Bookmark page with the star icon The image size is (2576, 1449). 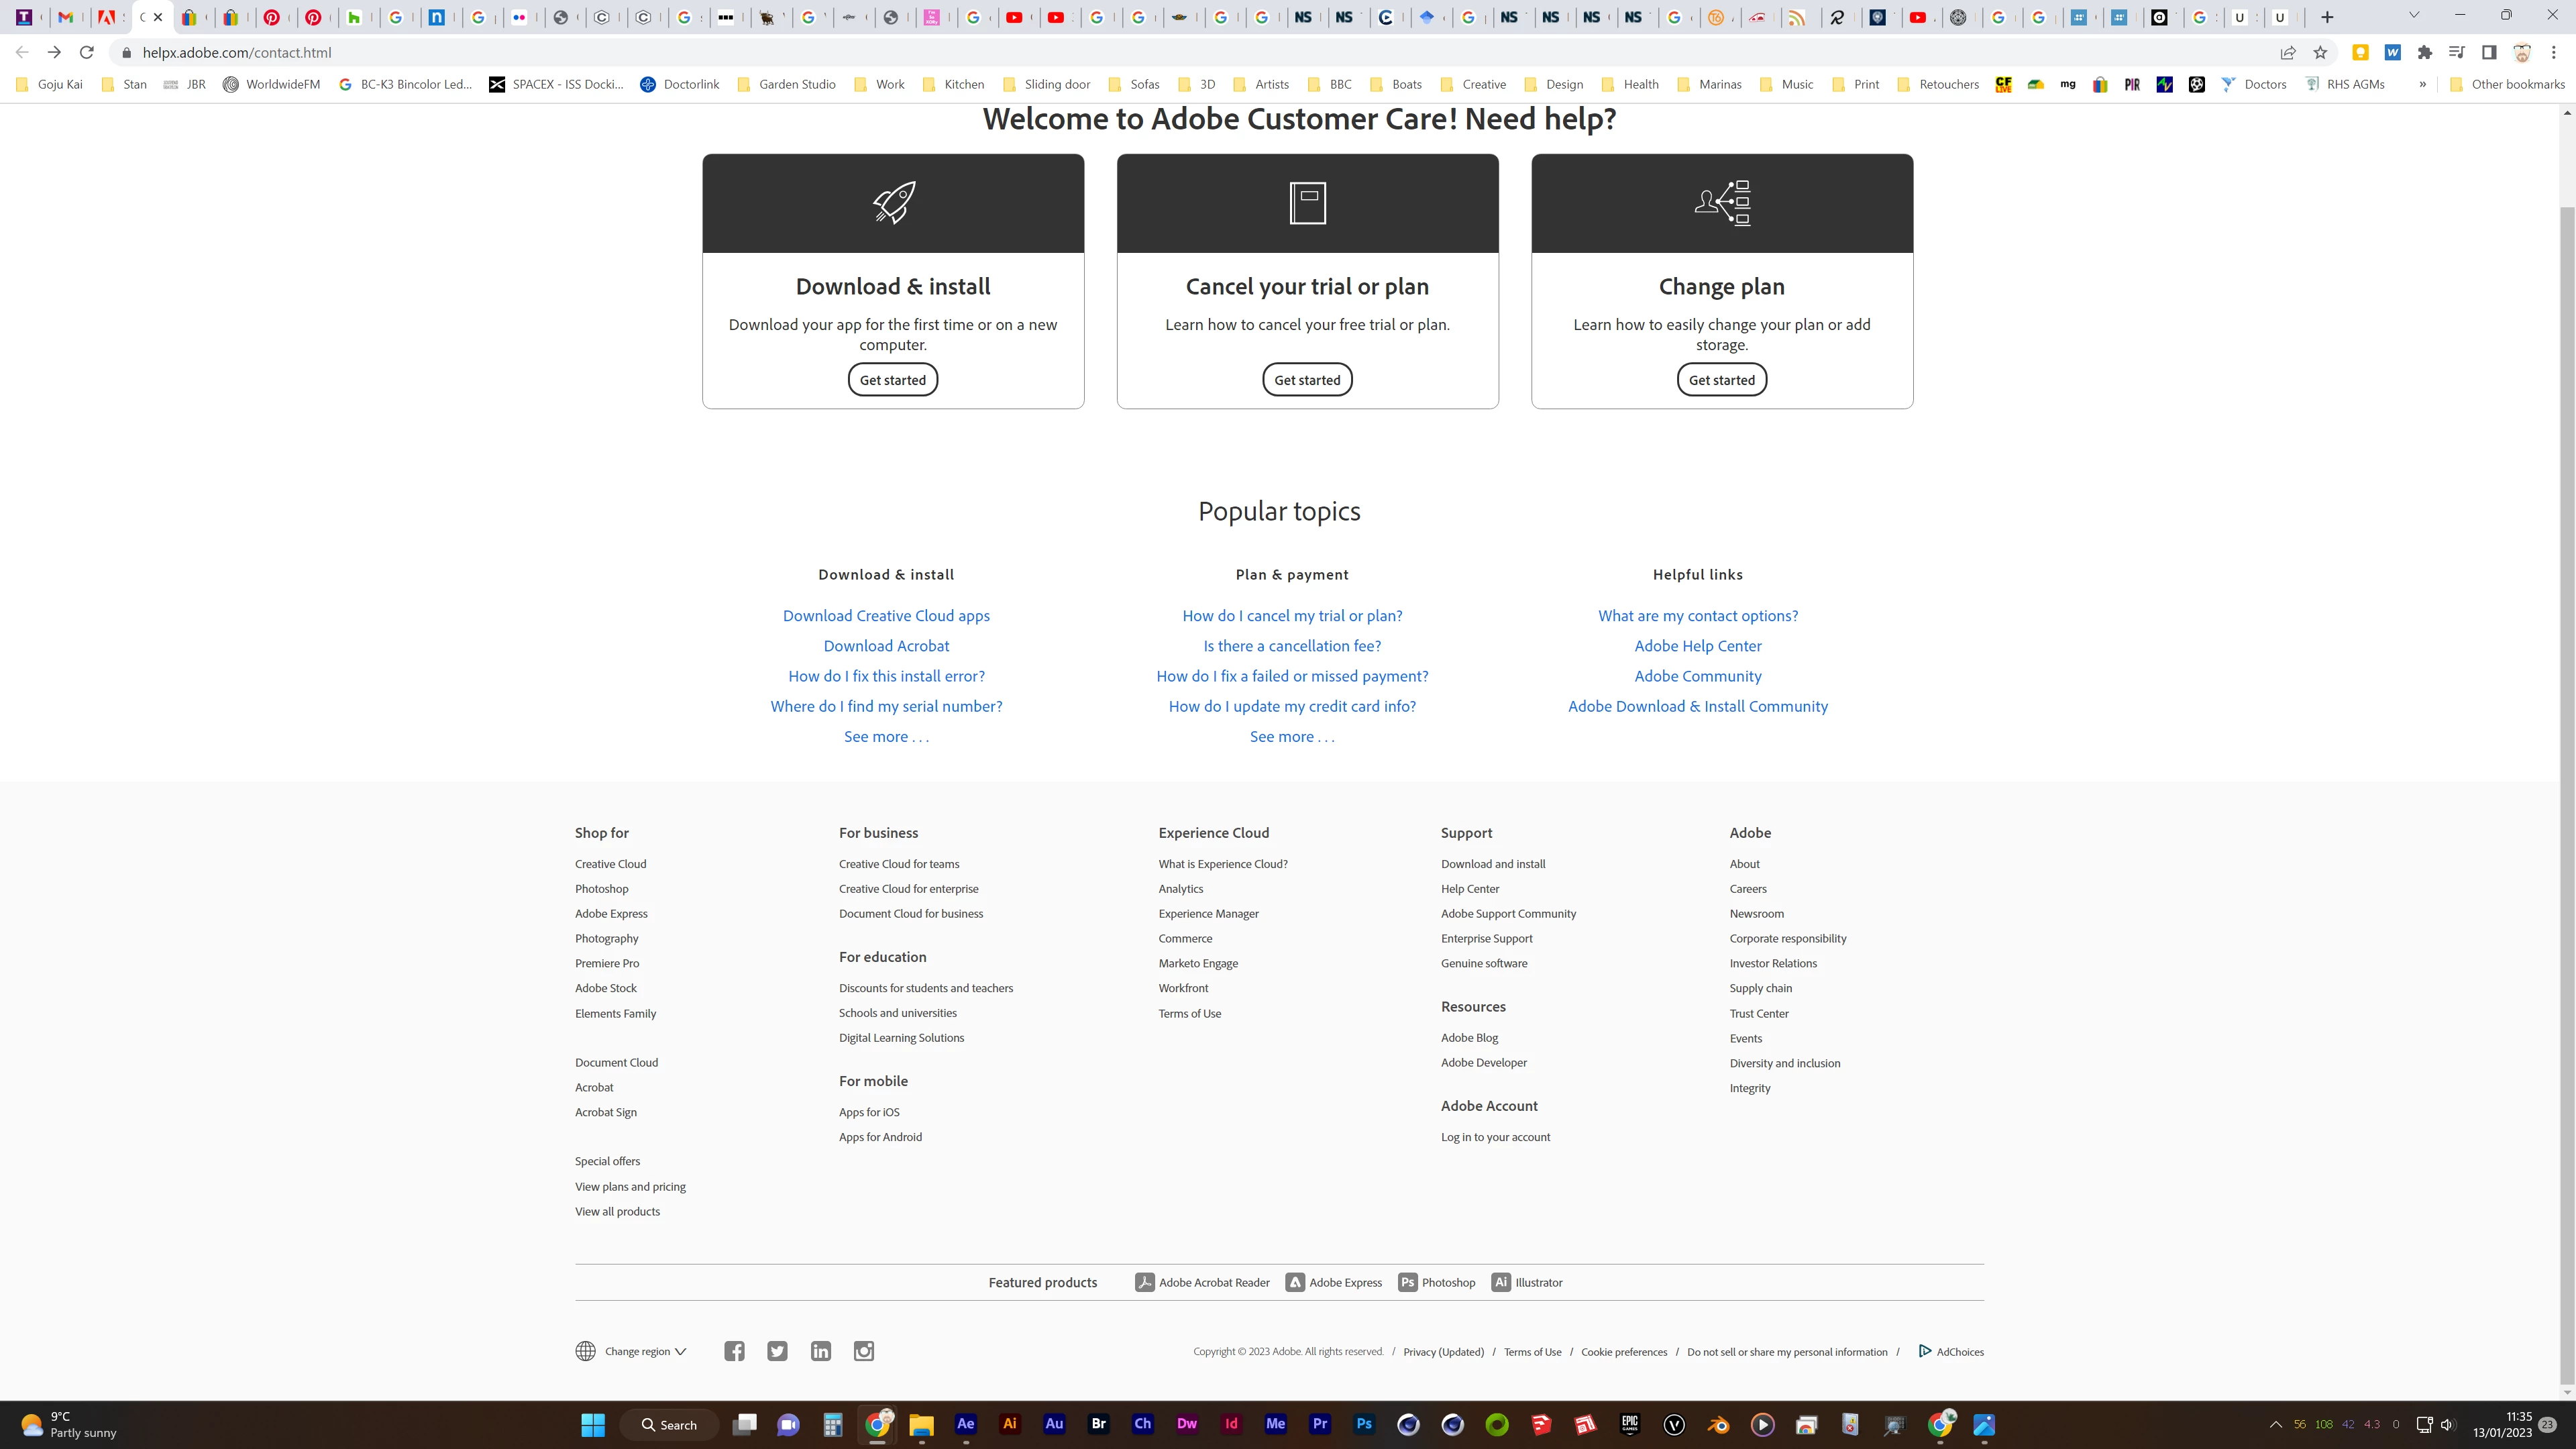coord(2320,52)
